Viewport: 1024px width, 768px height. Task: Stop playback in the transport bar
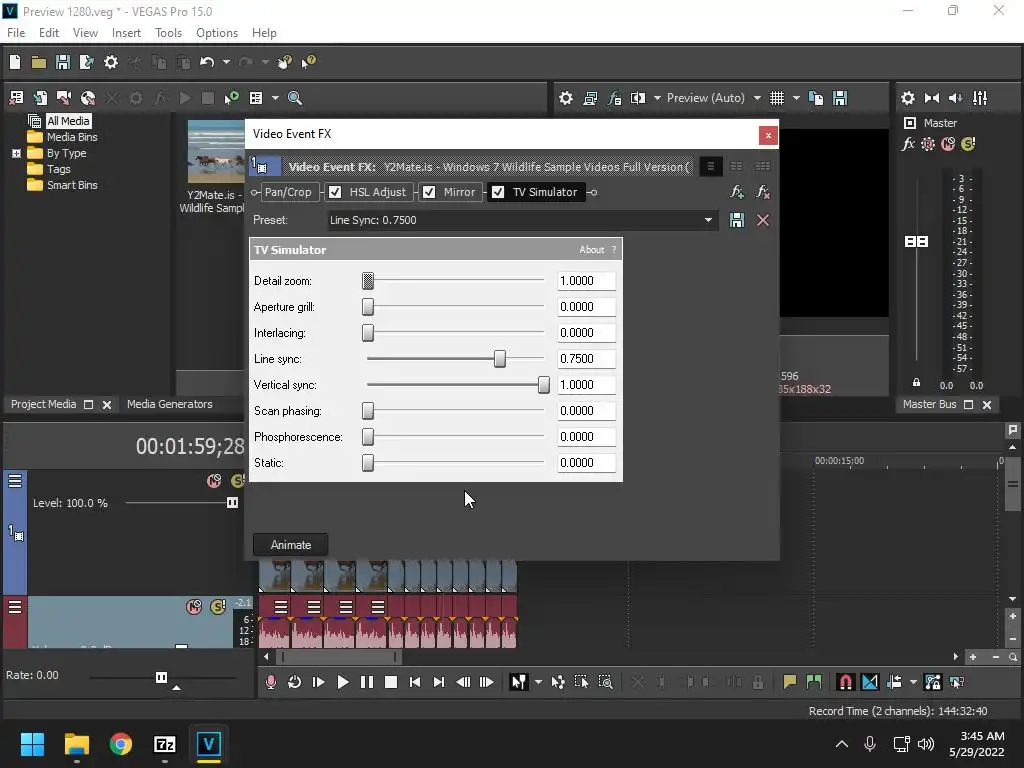(x=391, y=682)
